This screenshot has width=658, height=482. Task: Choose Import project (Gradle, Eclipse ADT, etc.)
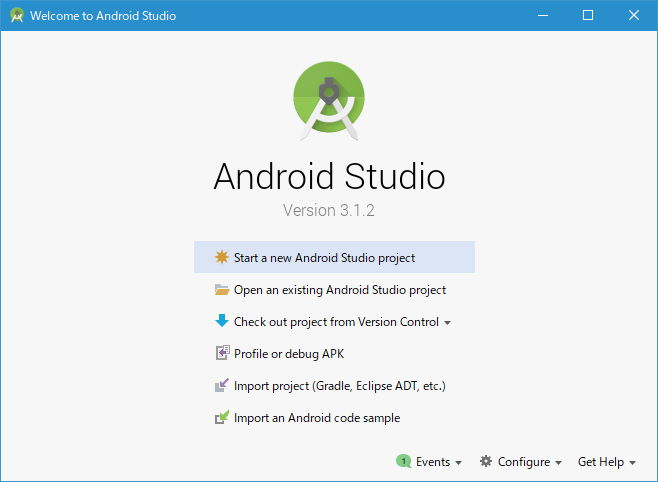pos(334,386)
